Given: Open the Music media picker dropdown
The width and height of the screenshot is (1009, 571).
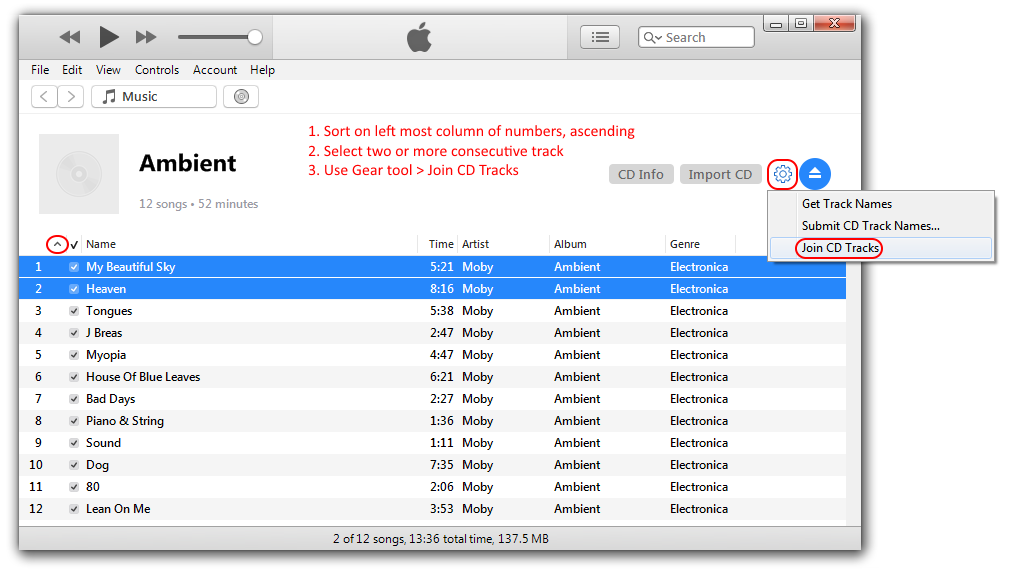Looking at the screenshot, I should pyautogui.click(x=154, y=97).
